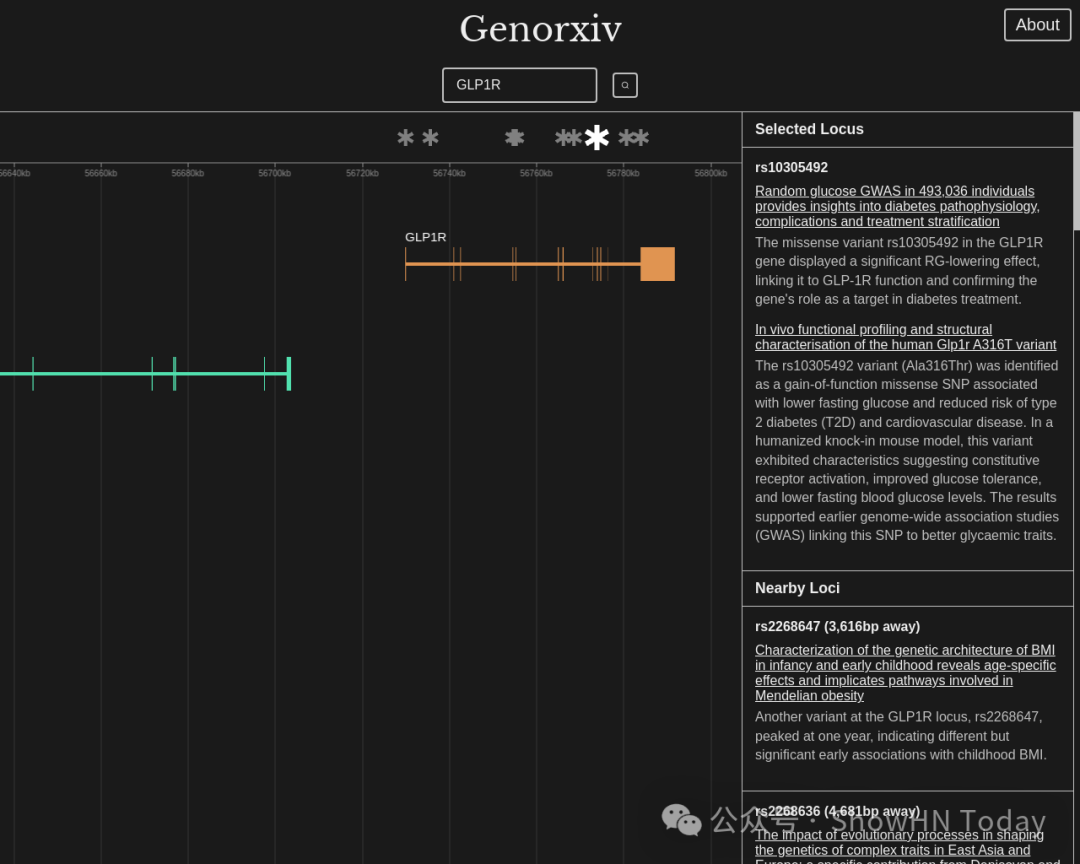Click the search magnifier icon button
This screenshot has height=864, width=1080.
click(x=625, y=85)
